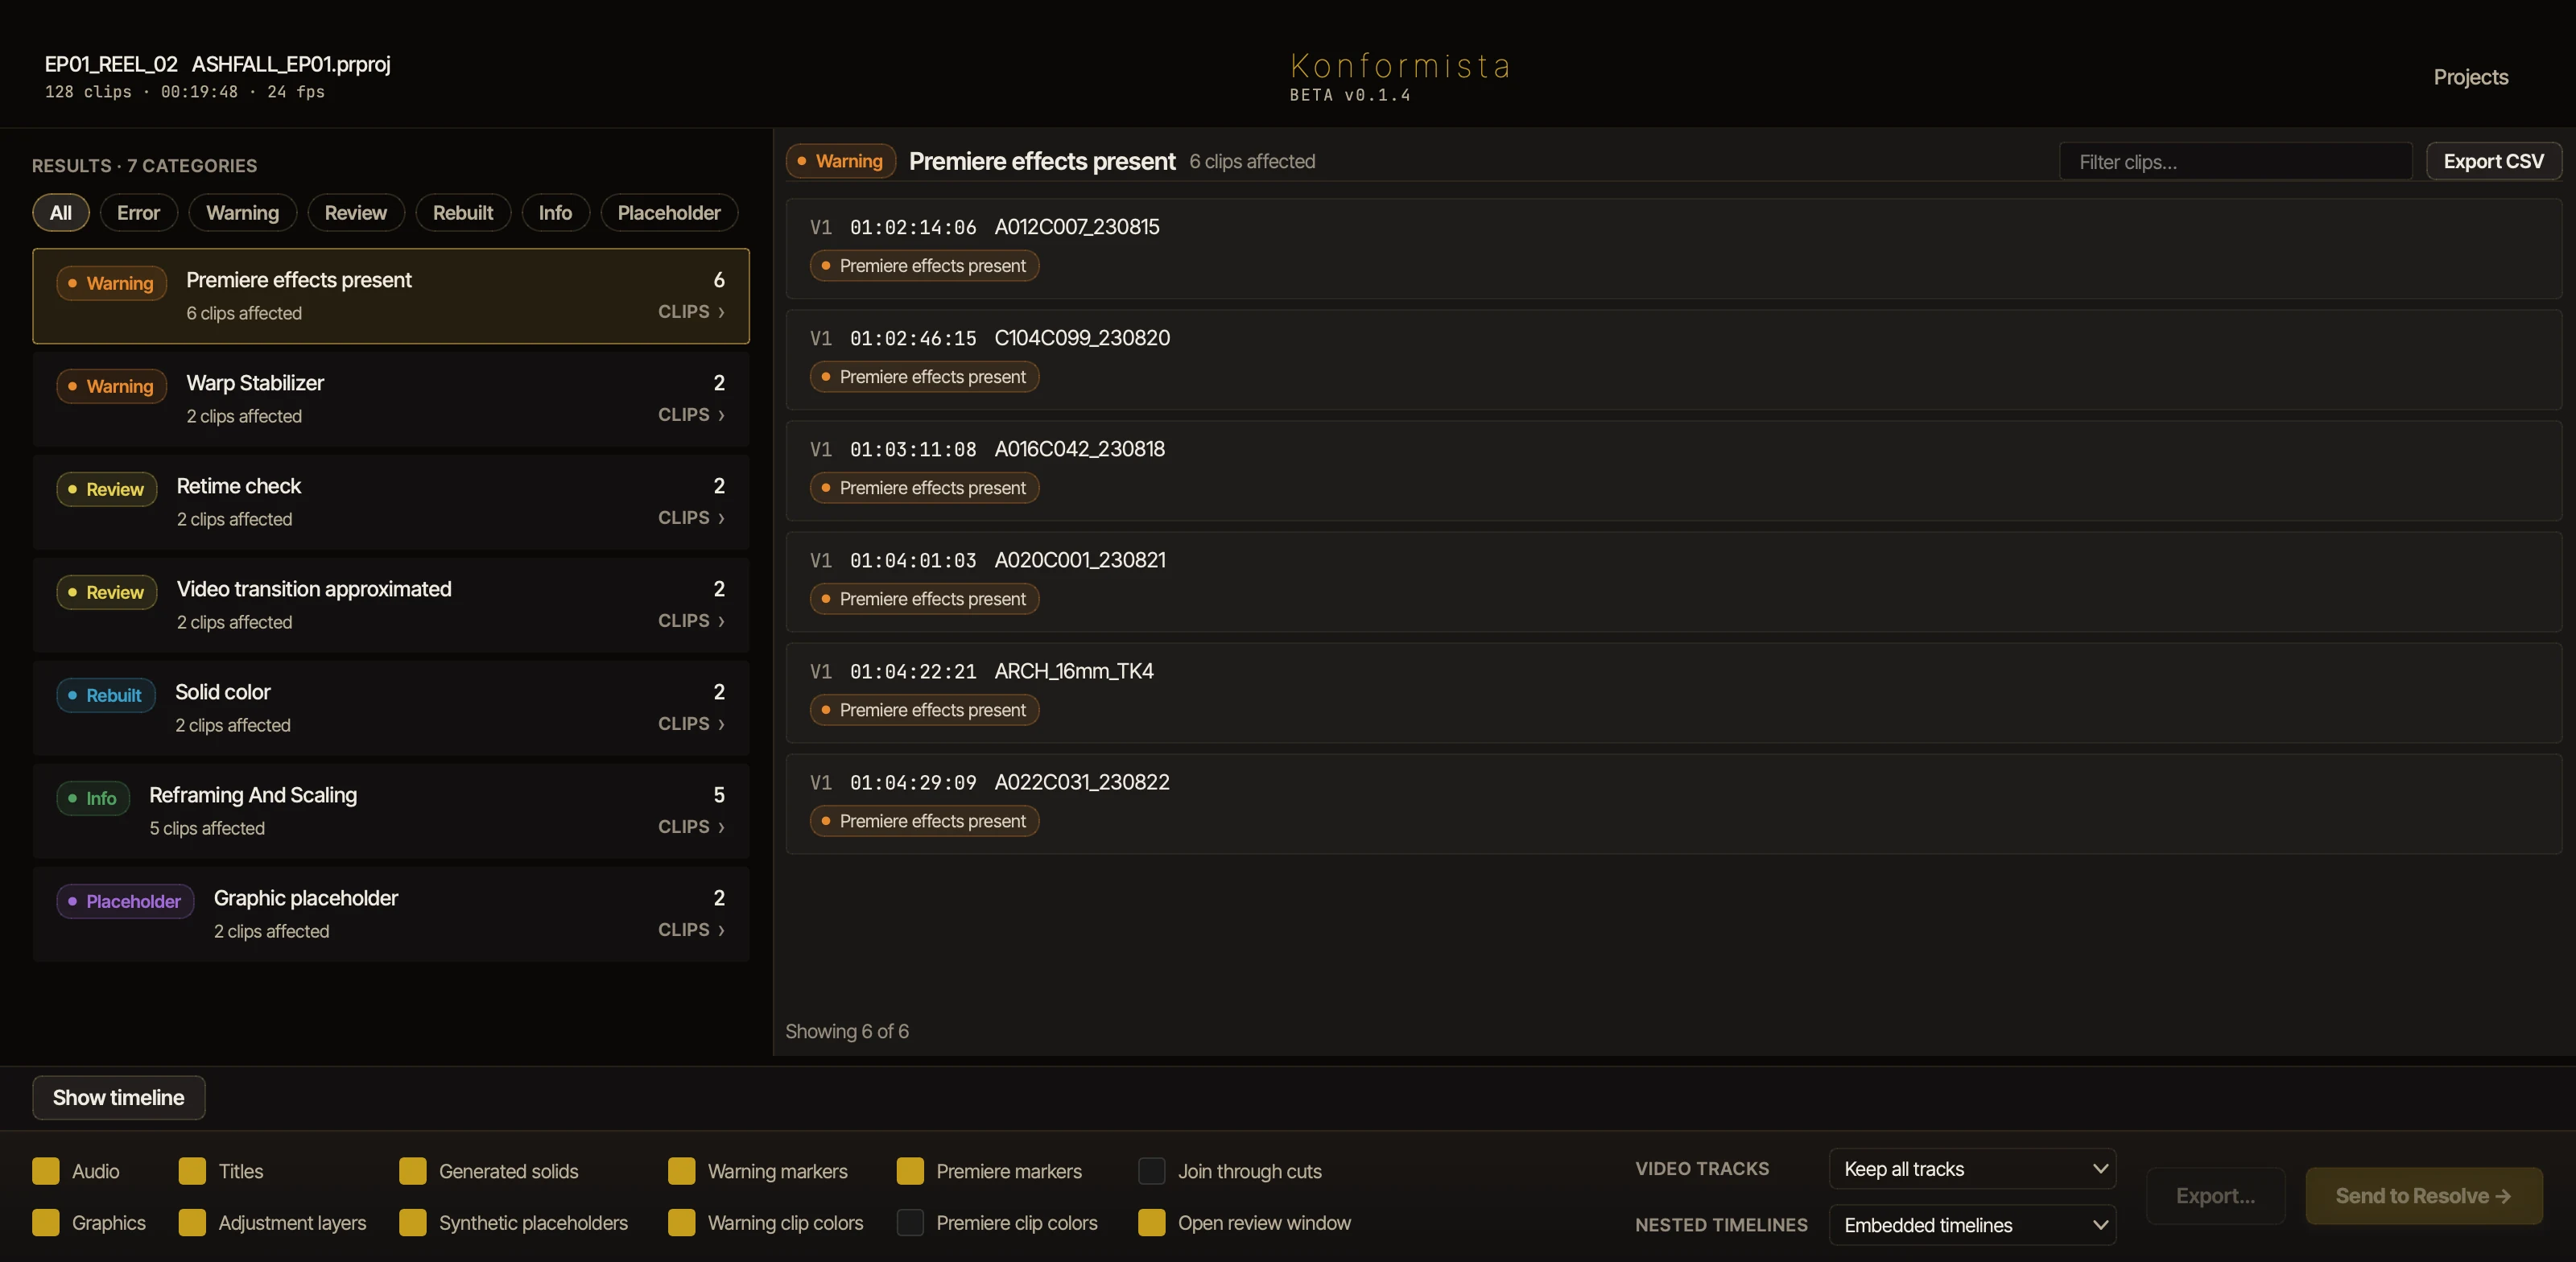Toggle Synthetic placeholders checkbox

coord(413,1223)
